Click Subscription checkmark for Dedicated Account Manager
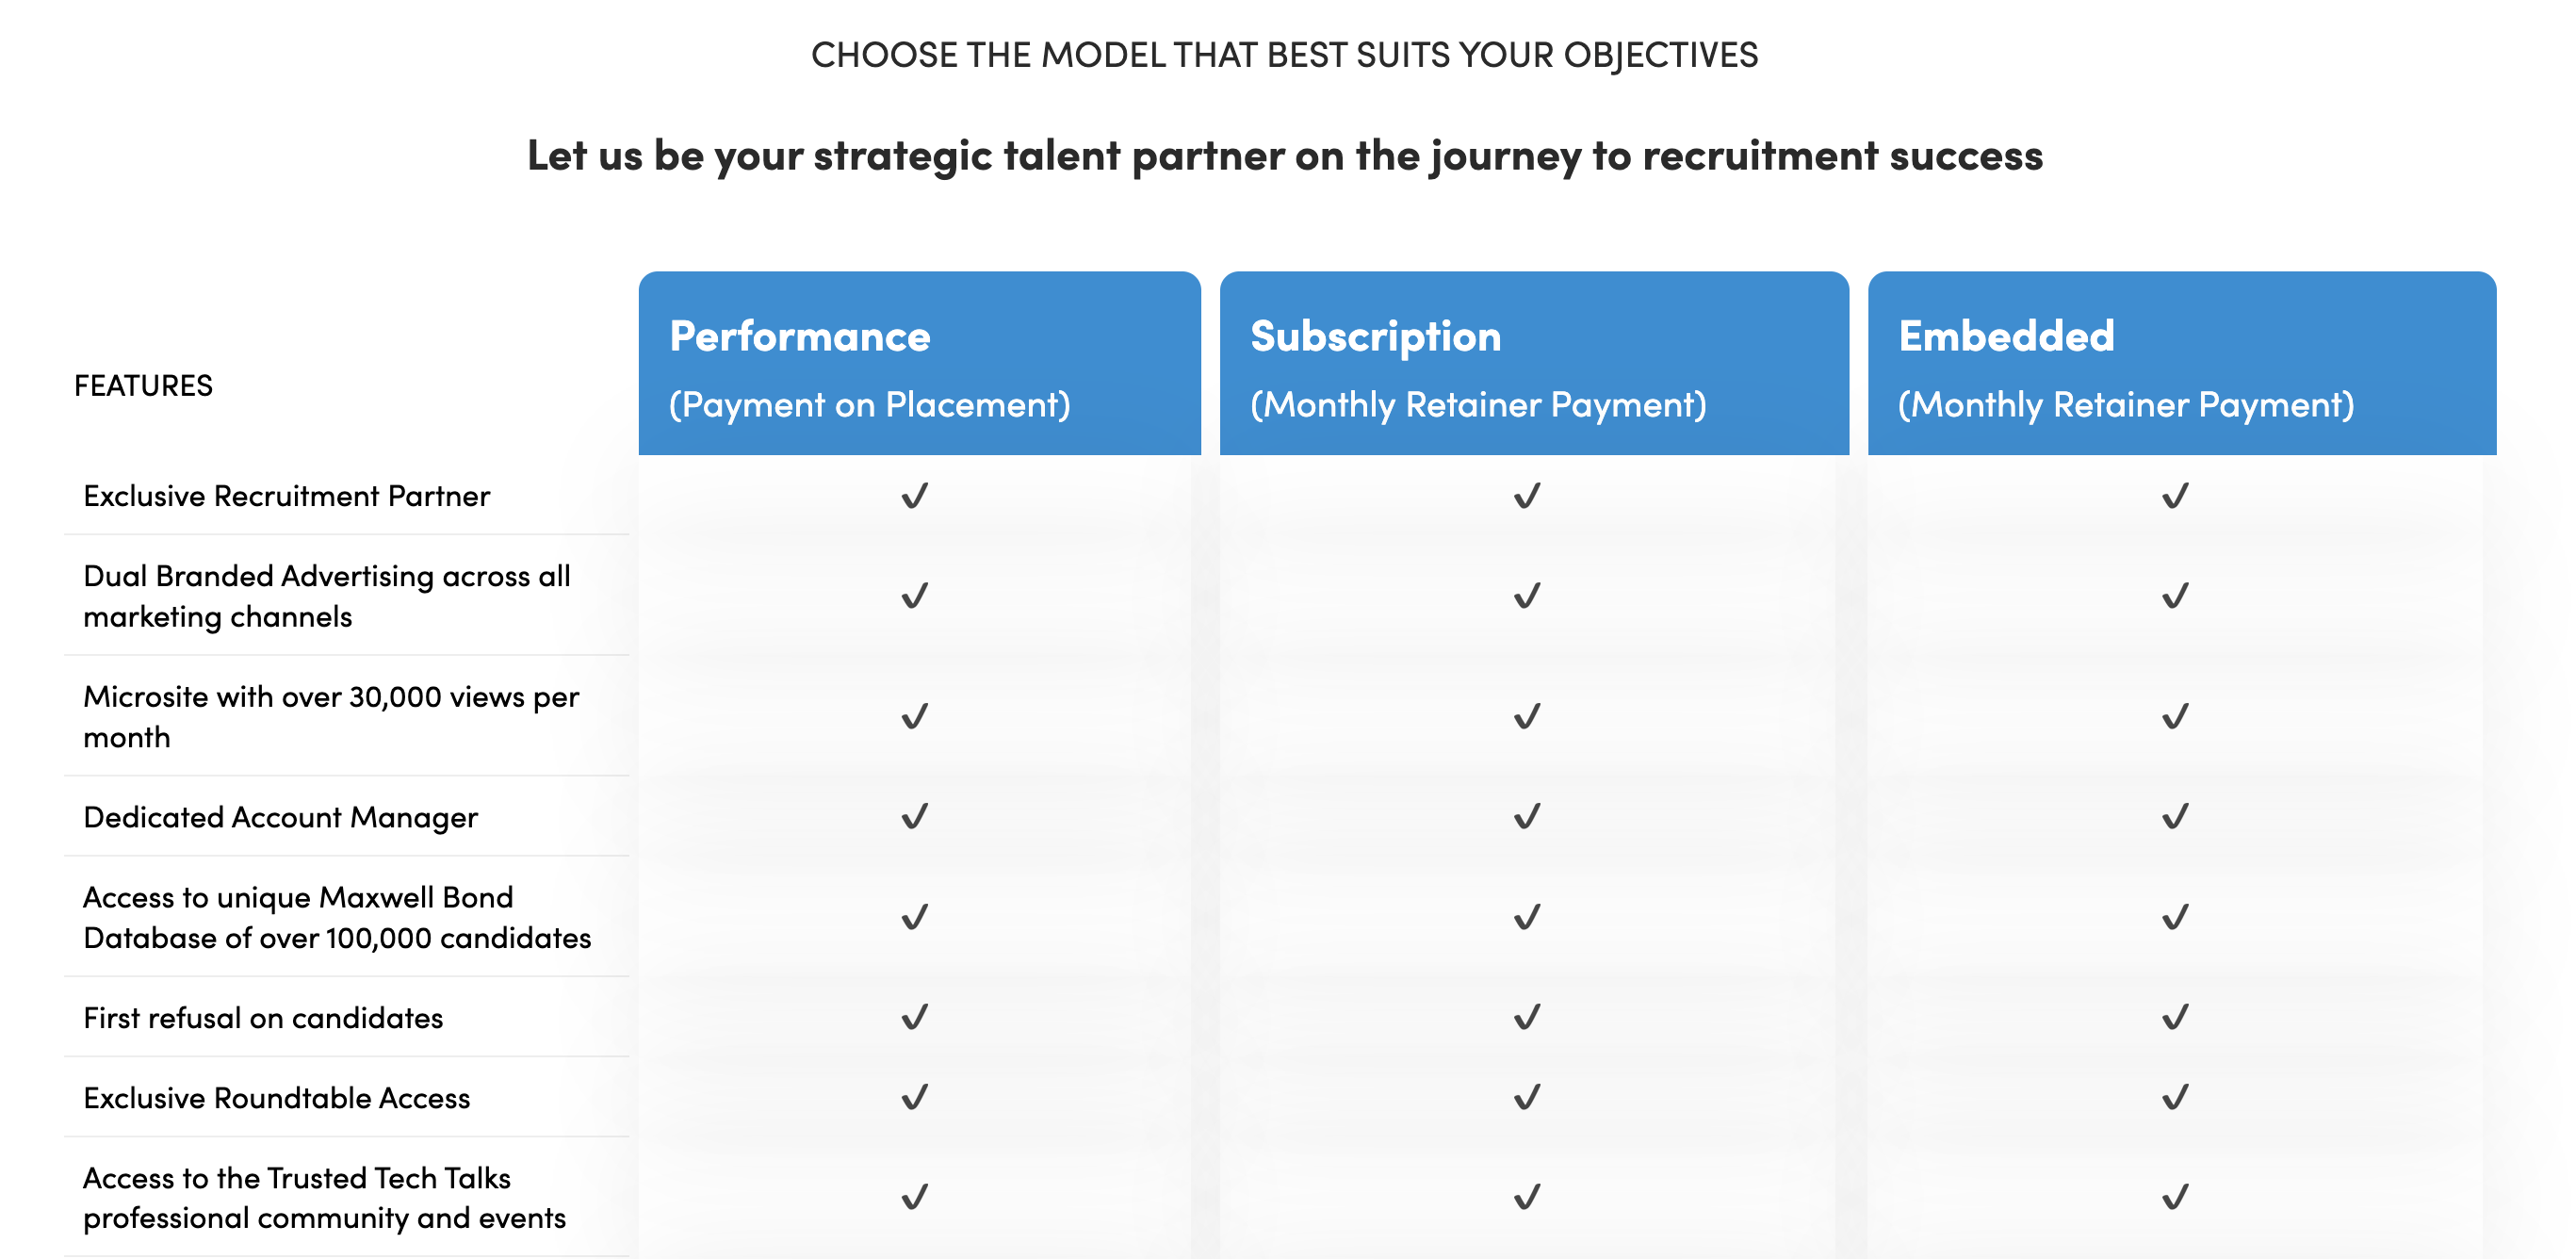2576x1259 pixels. click(x=1527, y=817)
